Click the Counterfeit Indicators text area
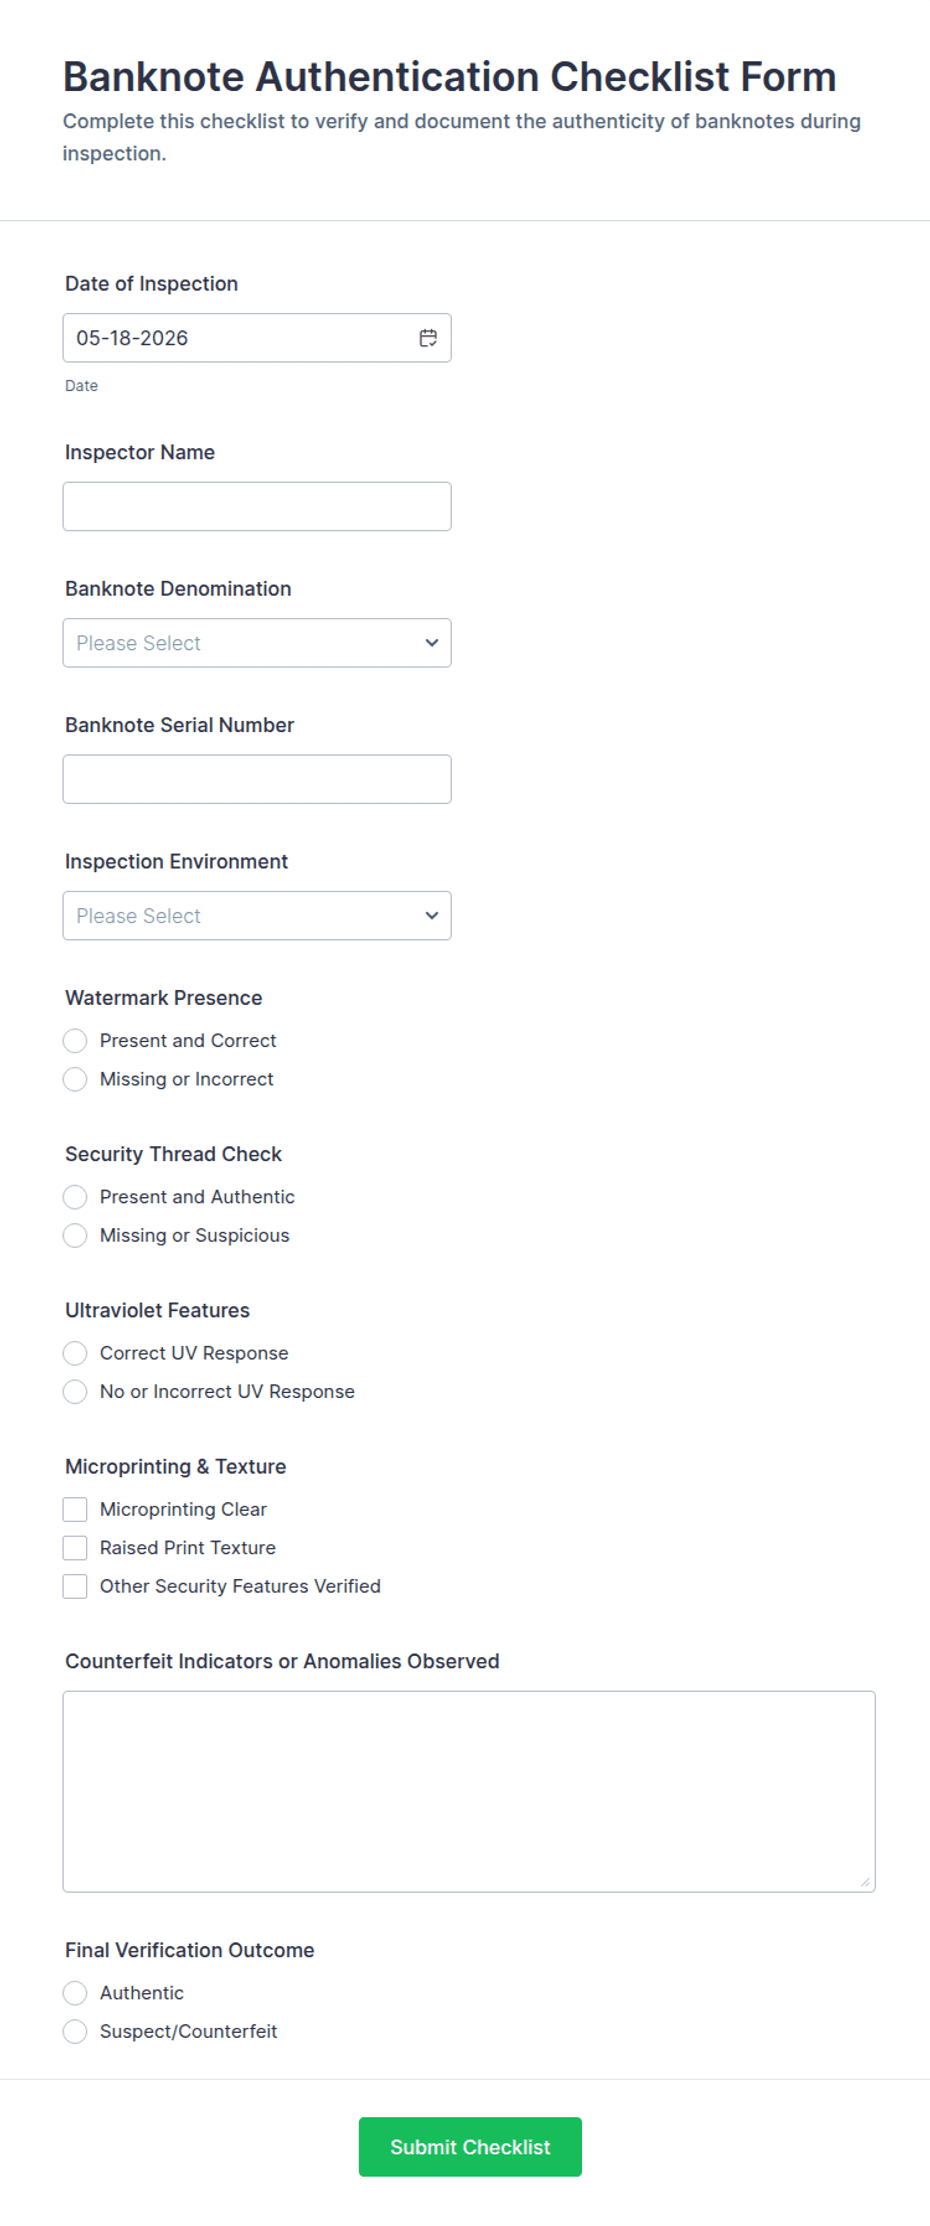The width and height of the screenshot is (930, 2226). [469, 1791]
